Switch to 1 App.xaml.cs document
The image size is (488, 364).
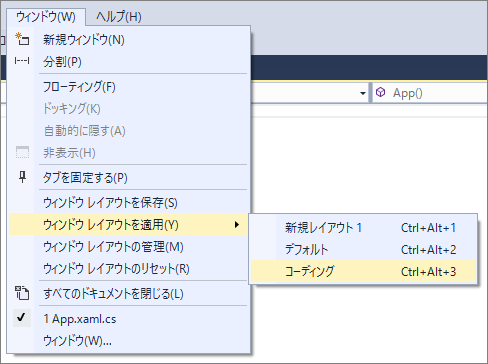coord(129,319)
